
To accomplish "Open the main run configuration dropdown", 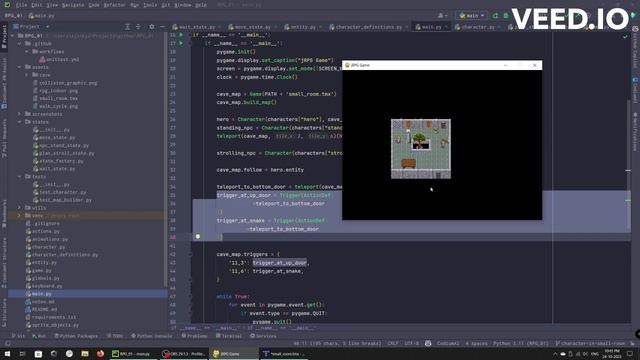I will pyautogui.click(x=472, y=16).
